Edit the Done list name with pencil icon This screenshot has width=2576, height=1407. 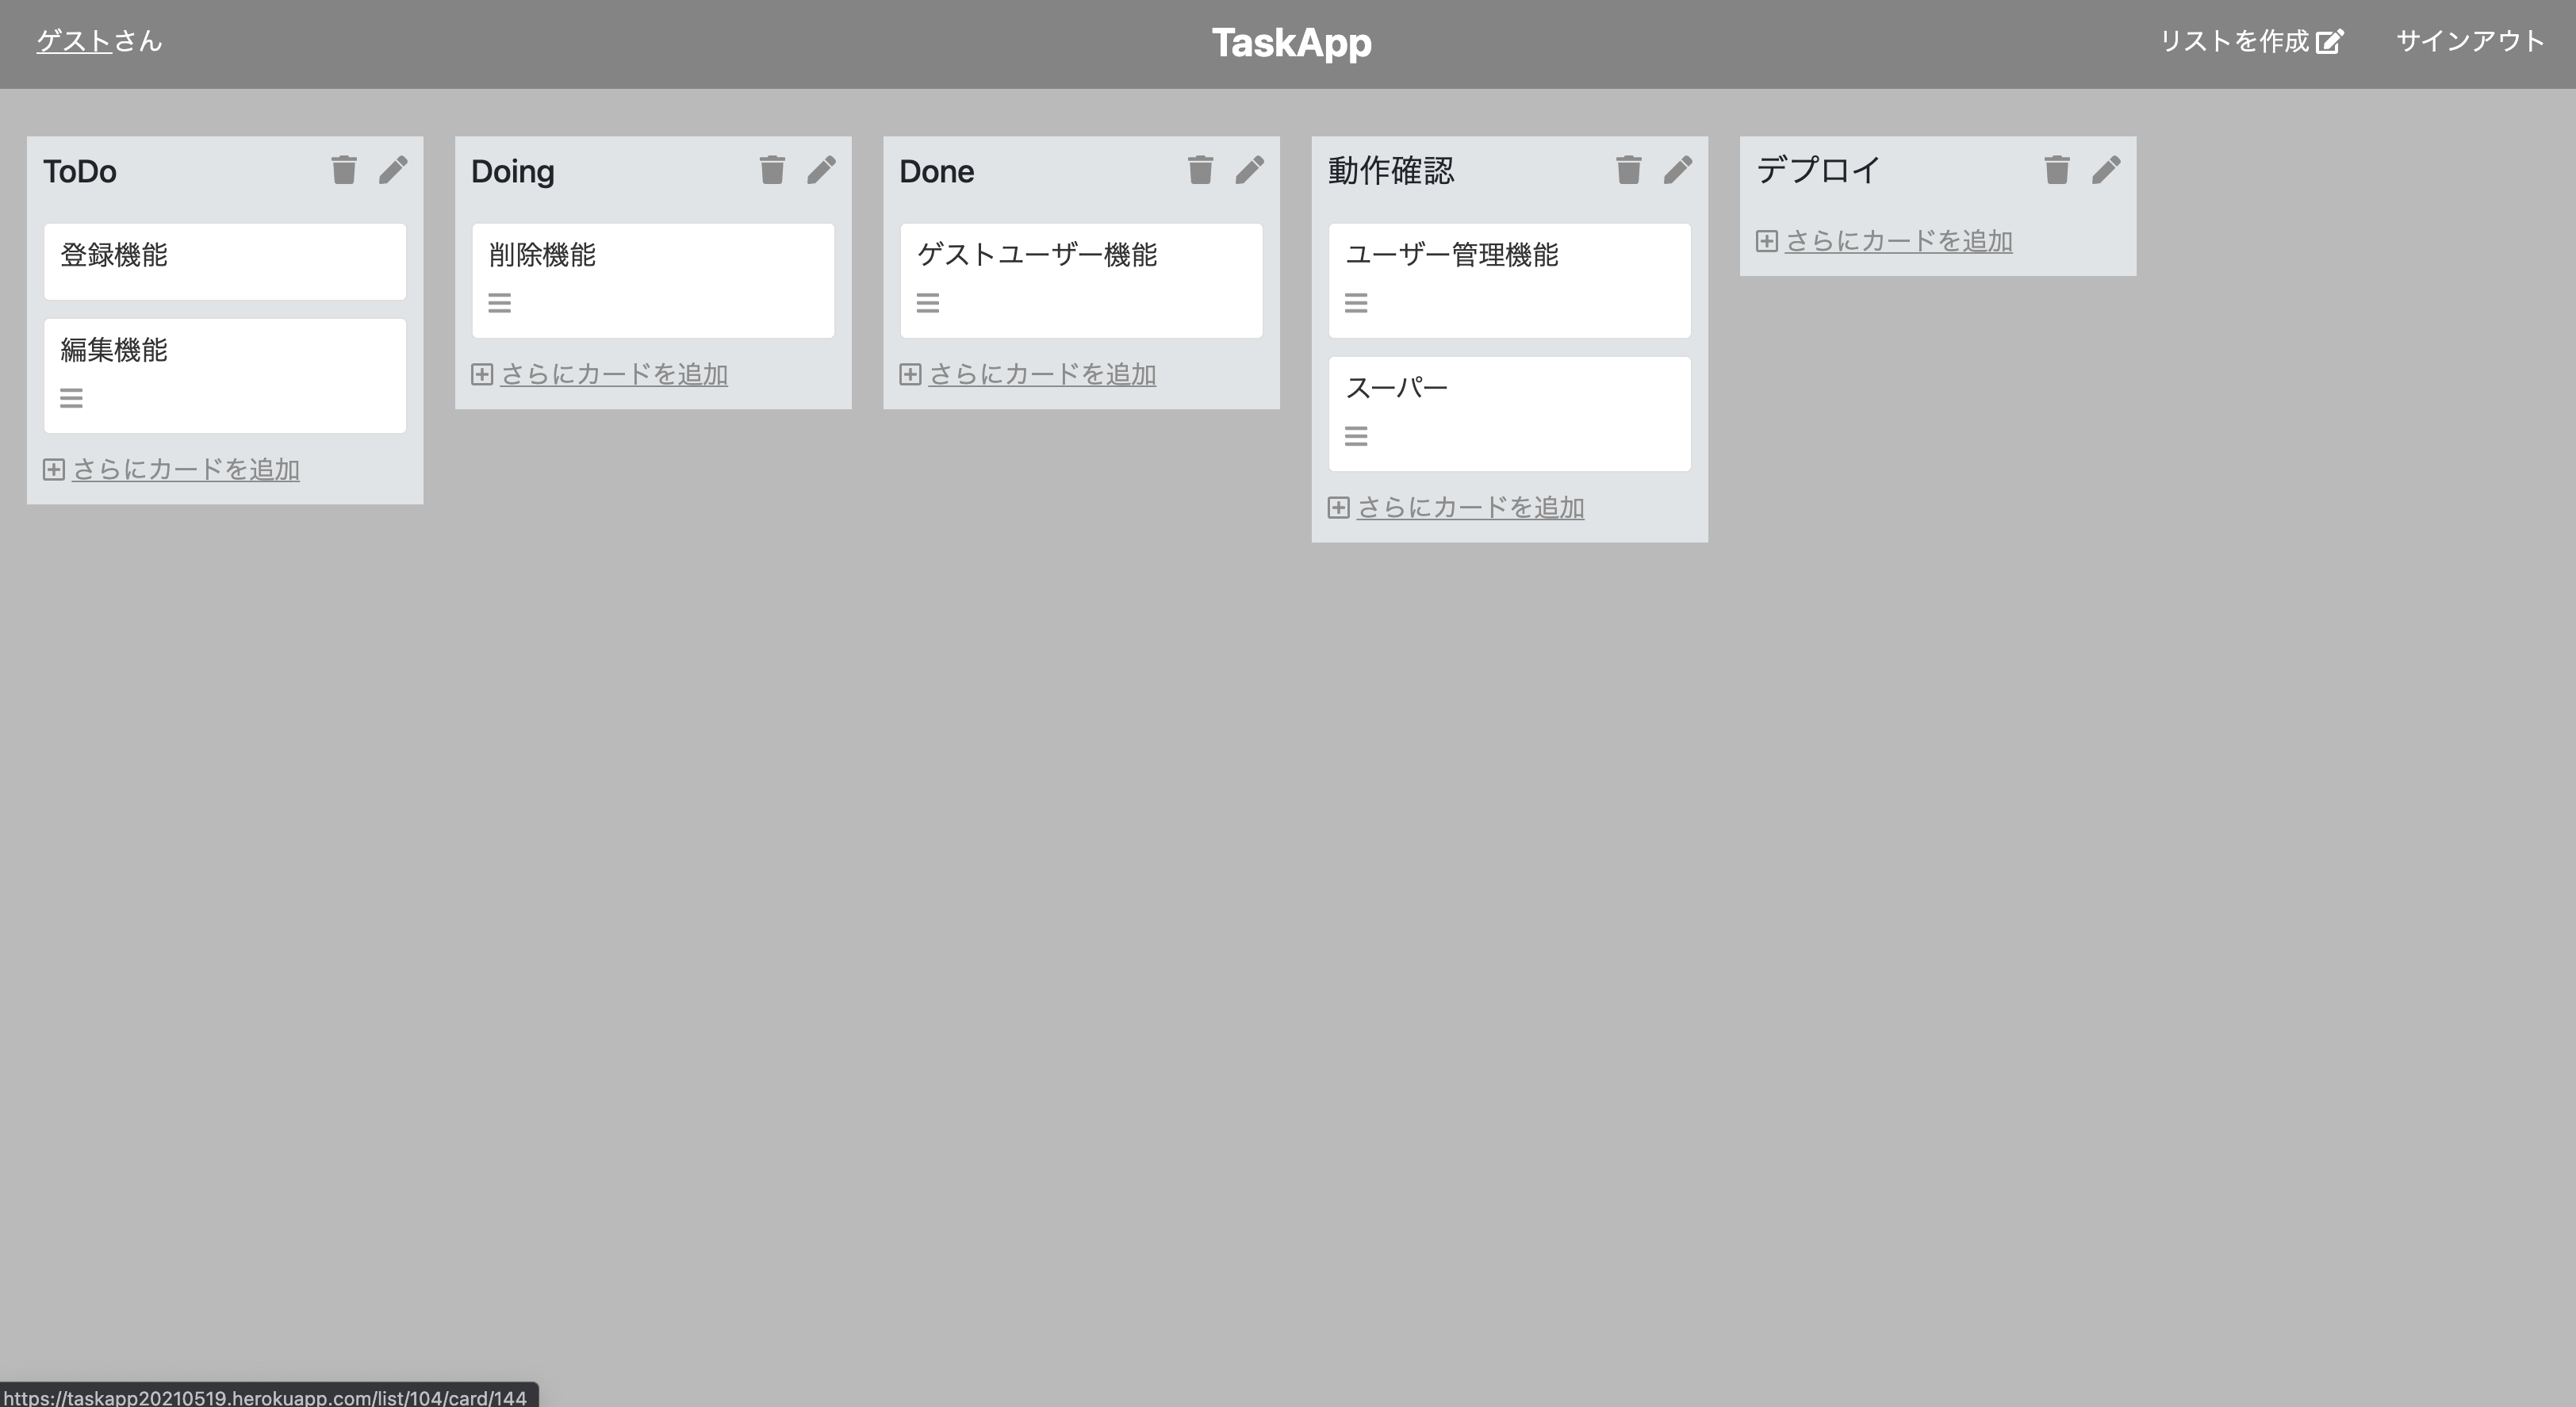point(1249,169)
